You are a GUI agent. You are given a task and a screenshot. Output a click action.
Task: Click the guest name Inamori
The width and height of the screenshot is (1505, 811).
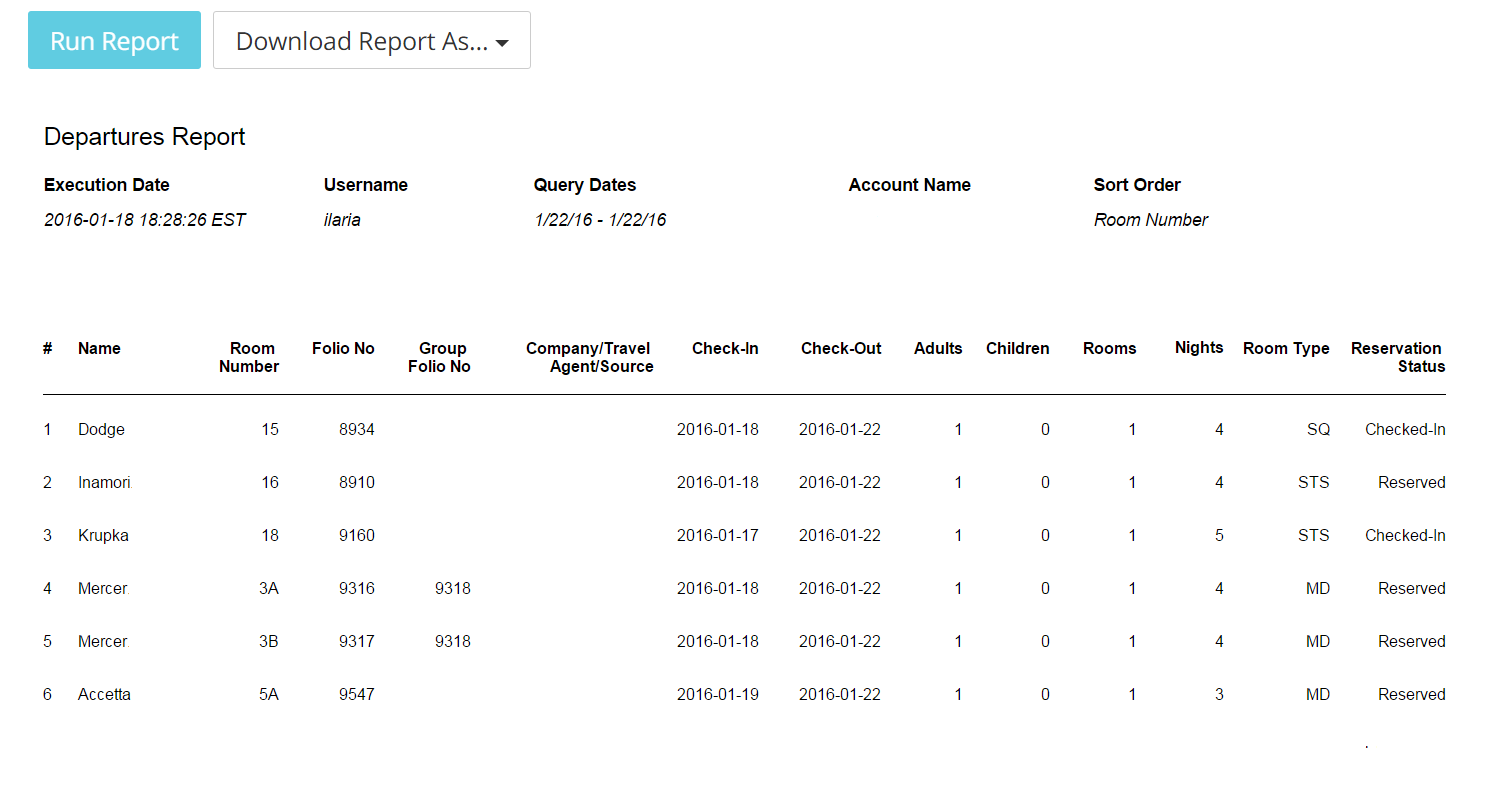click(104, 483)
